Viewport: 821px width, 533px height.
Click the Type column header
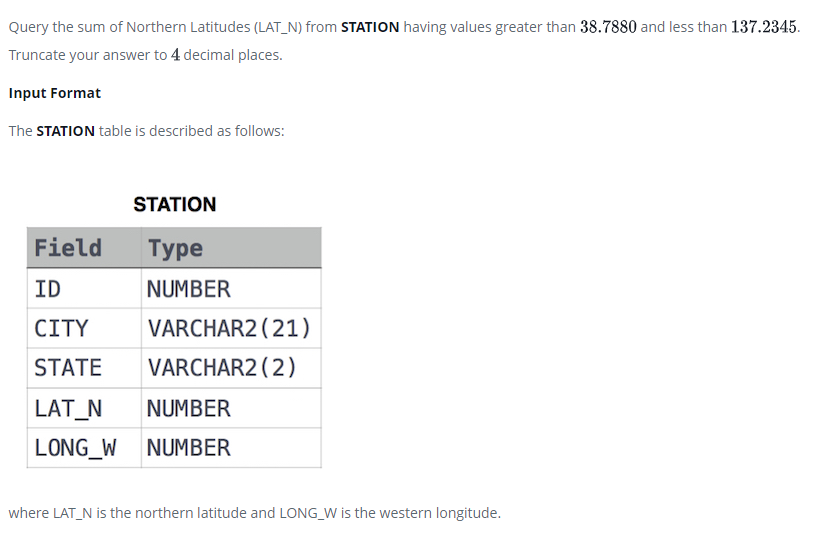click(x=231, y=248)
